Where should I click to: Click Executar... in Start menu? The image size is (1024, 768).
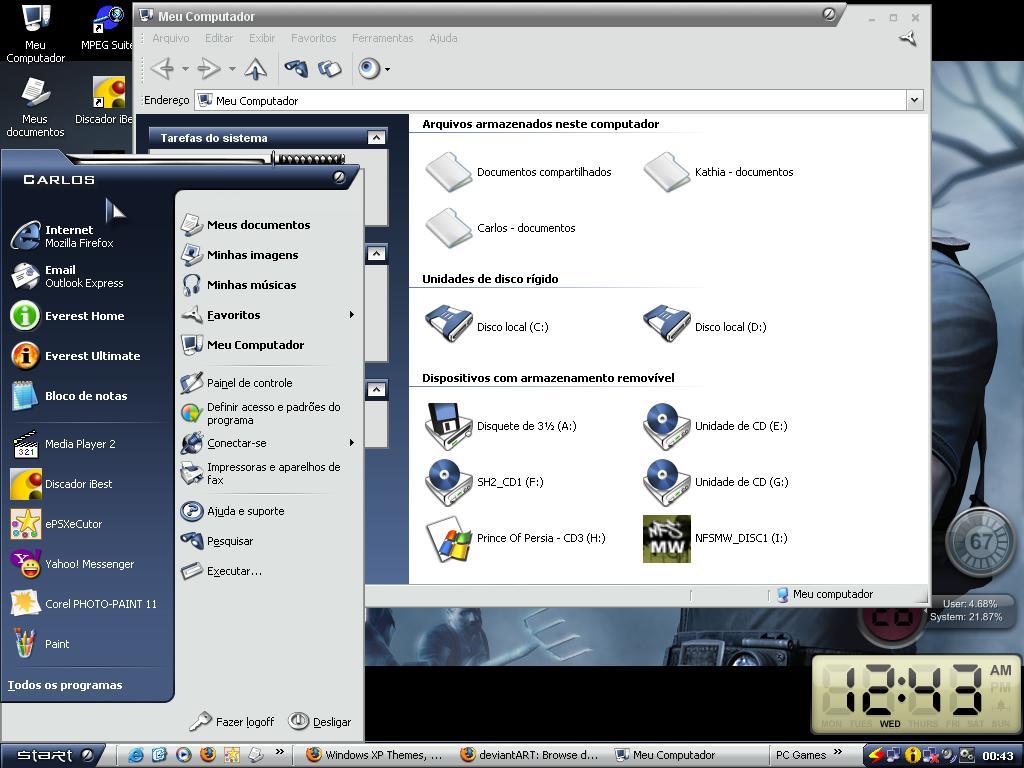pos(269,571)
